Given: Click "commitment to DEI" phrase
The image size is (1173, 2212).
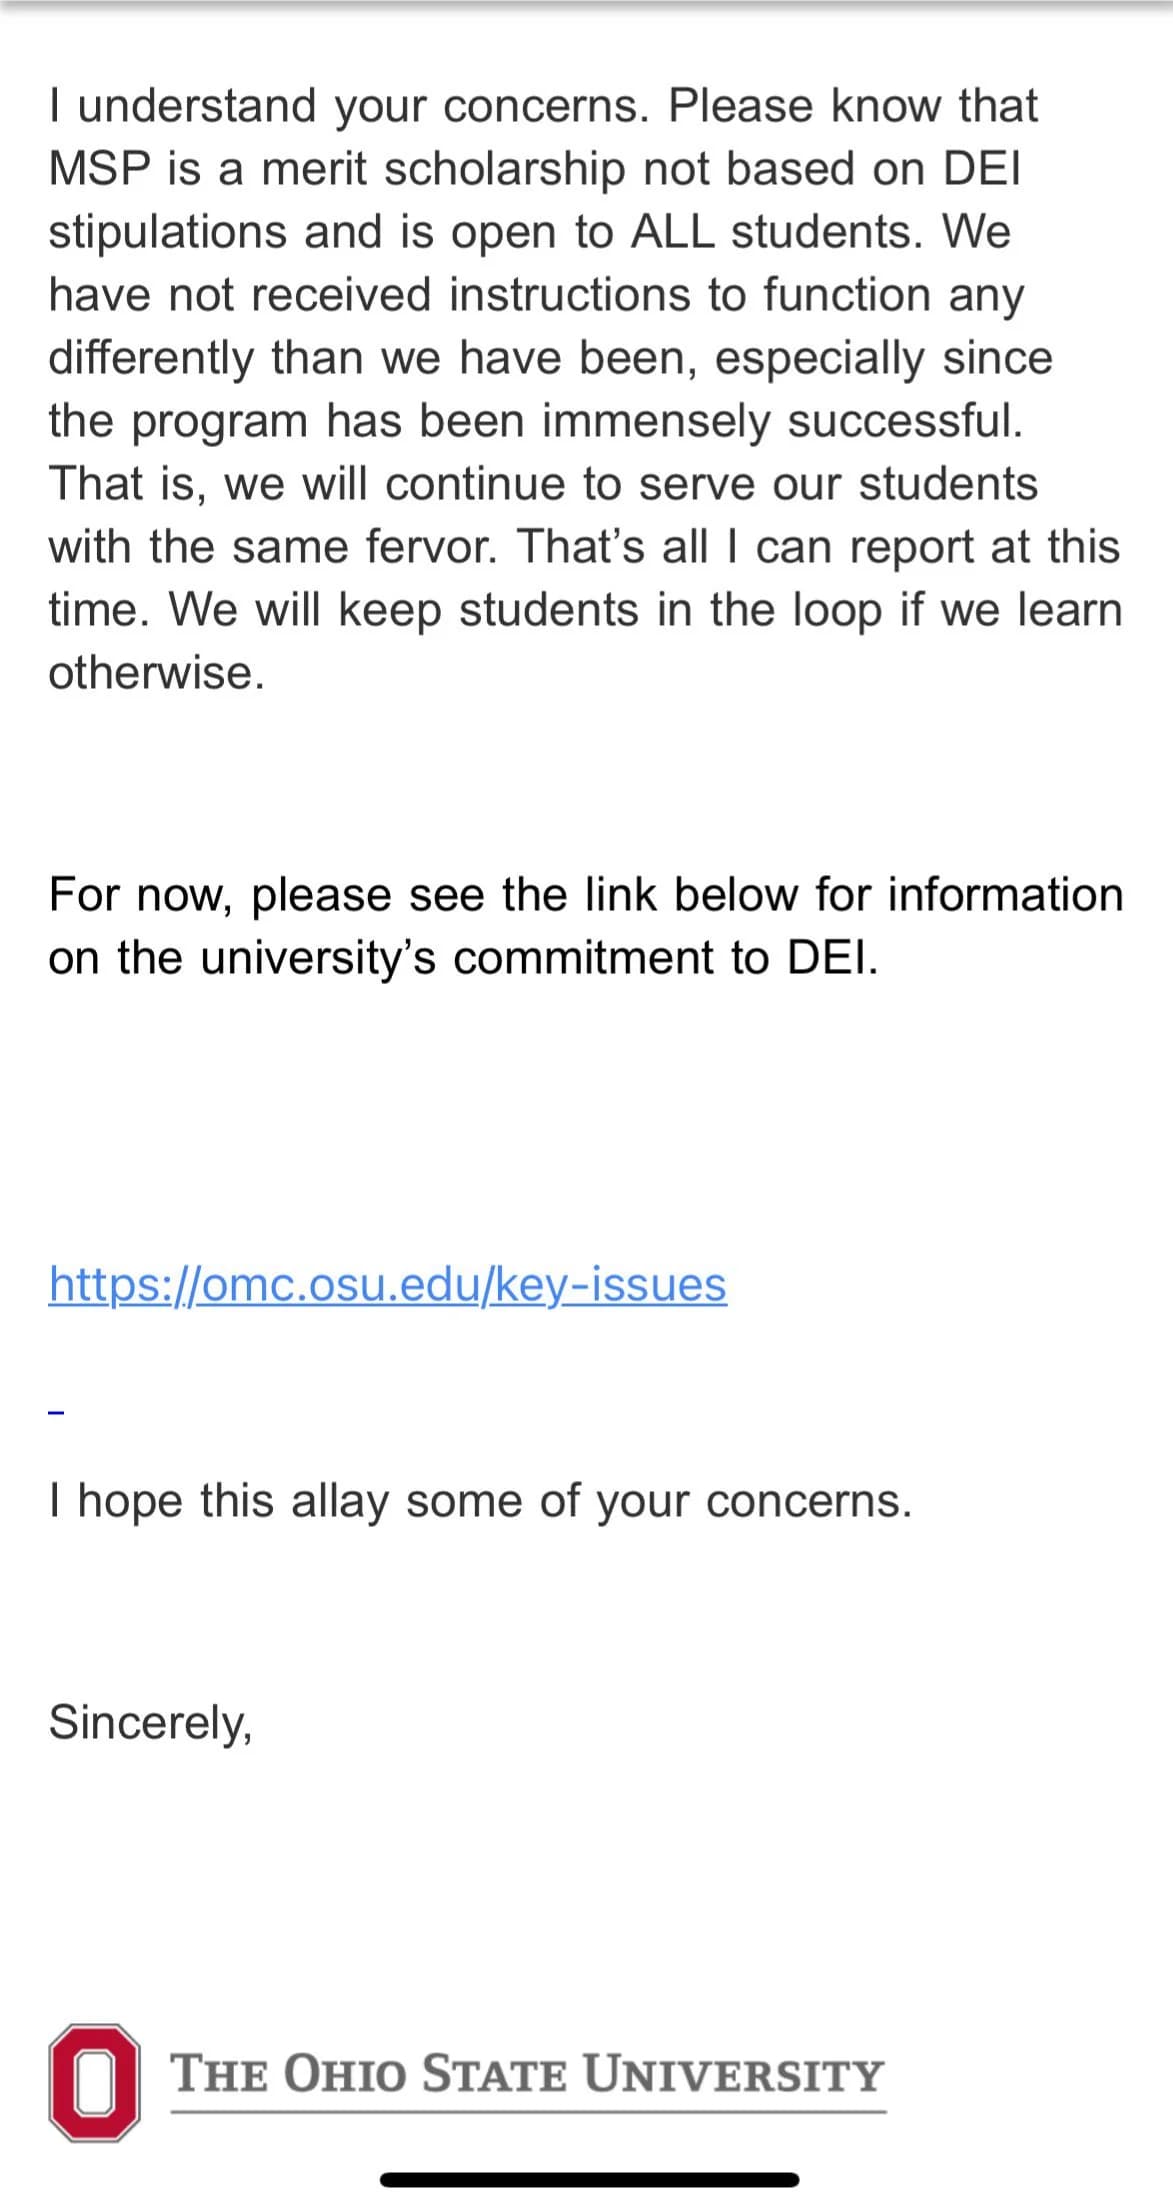Looking at the screenshot, I should pos(665,957).
